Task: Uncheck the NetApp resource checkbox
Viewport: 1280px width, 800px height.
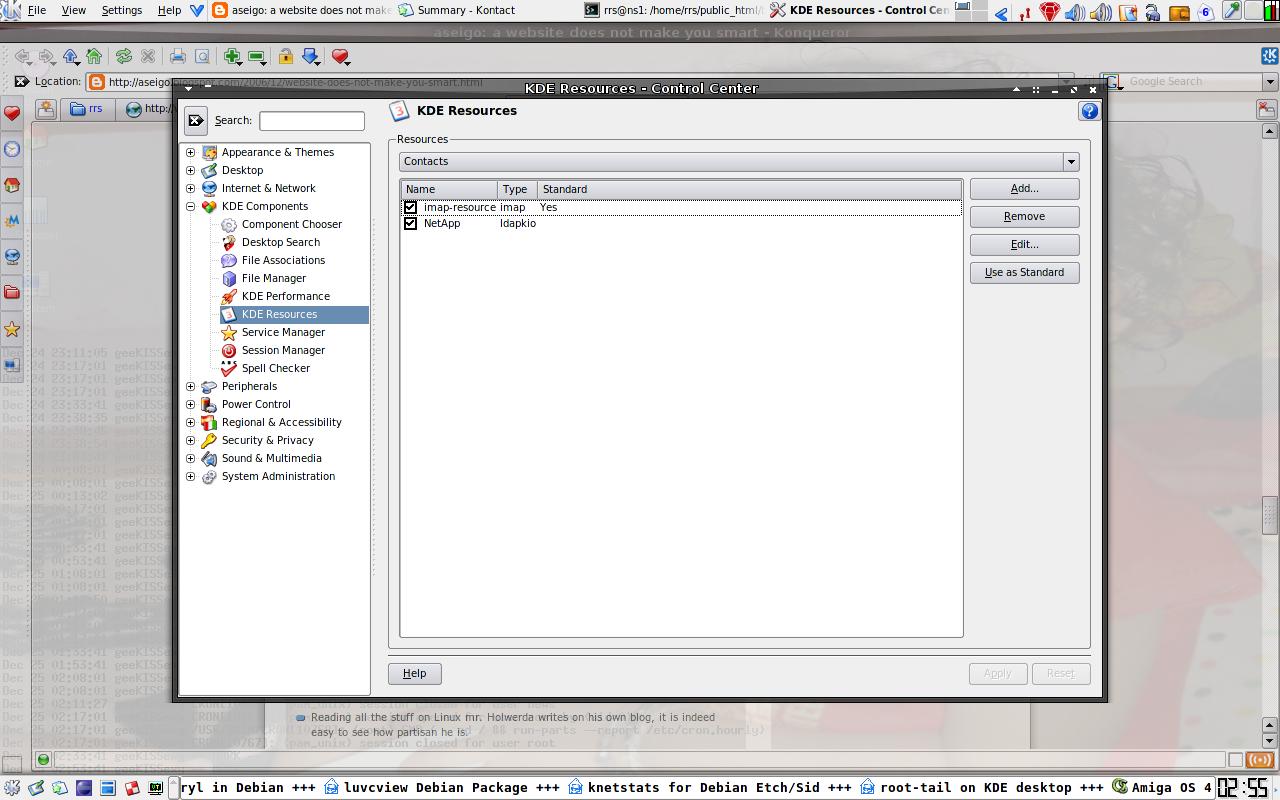Action: (x=410, y=223)
